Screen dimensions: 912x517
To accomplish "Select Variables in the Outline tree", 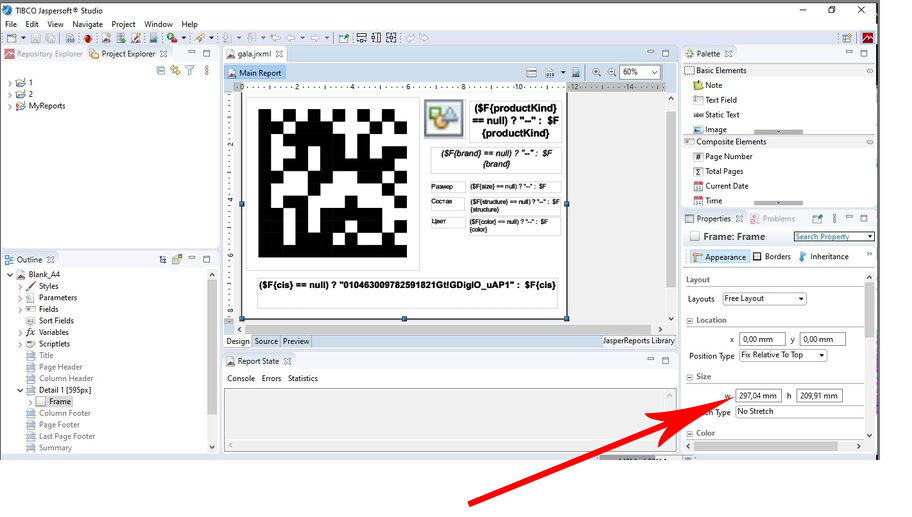I will point(54,333).
